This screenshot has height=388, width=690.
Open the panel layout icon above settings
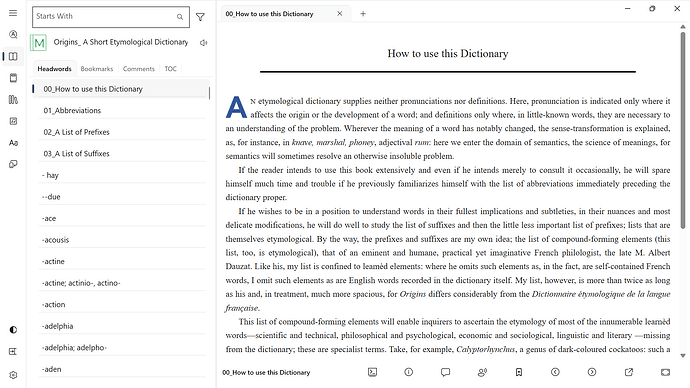coord(13,351)
